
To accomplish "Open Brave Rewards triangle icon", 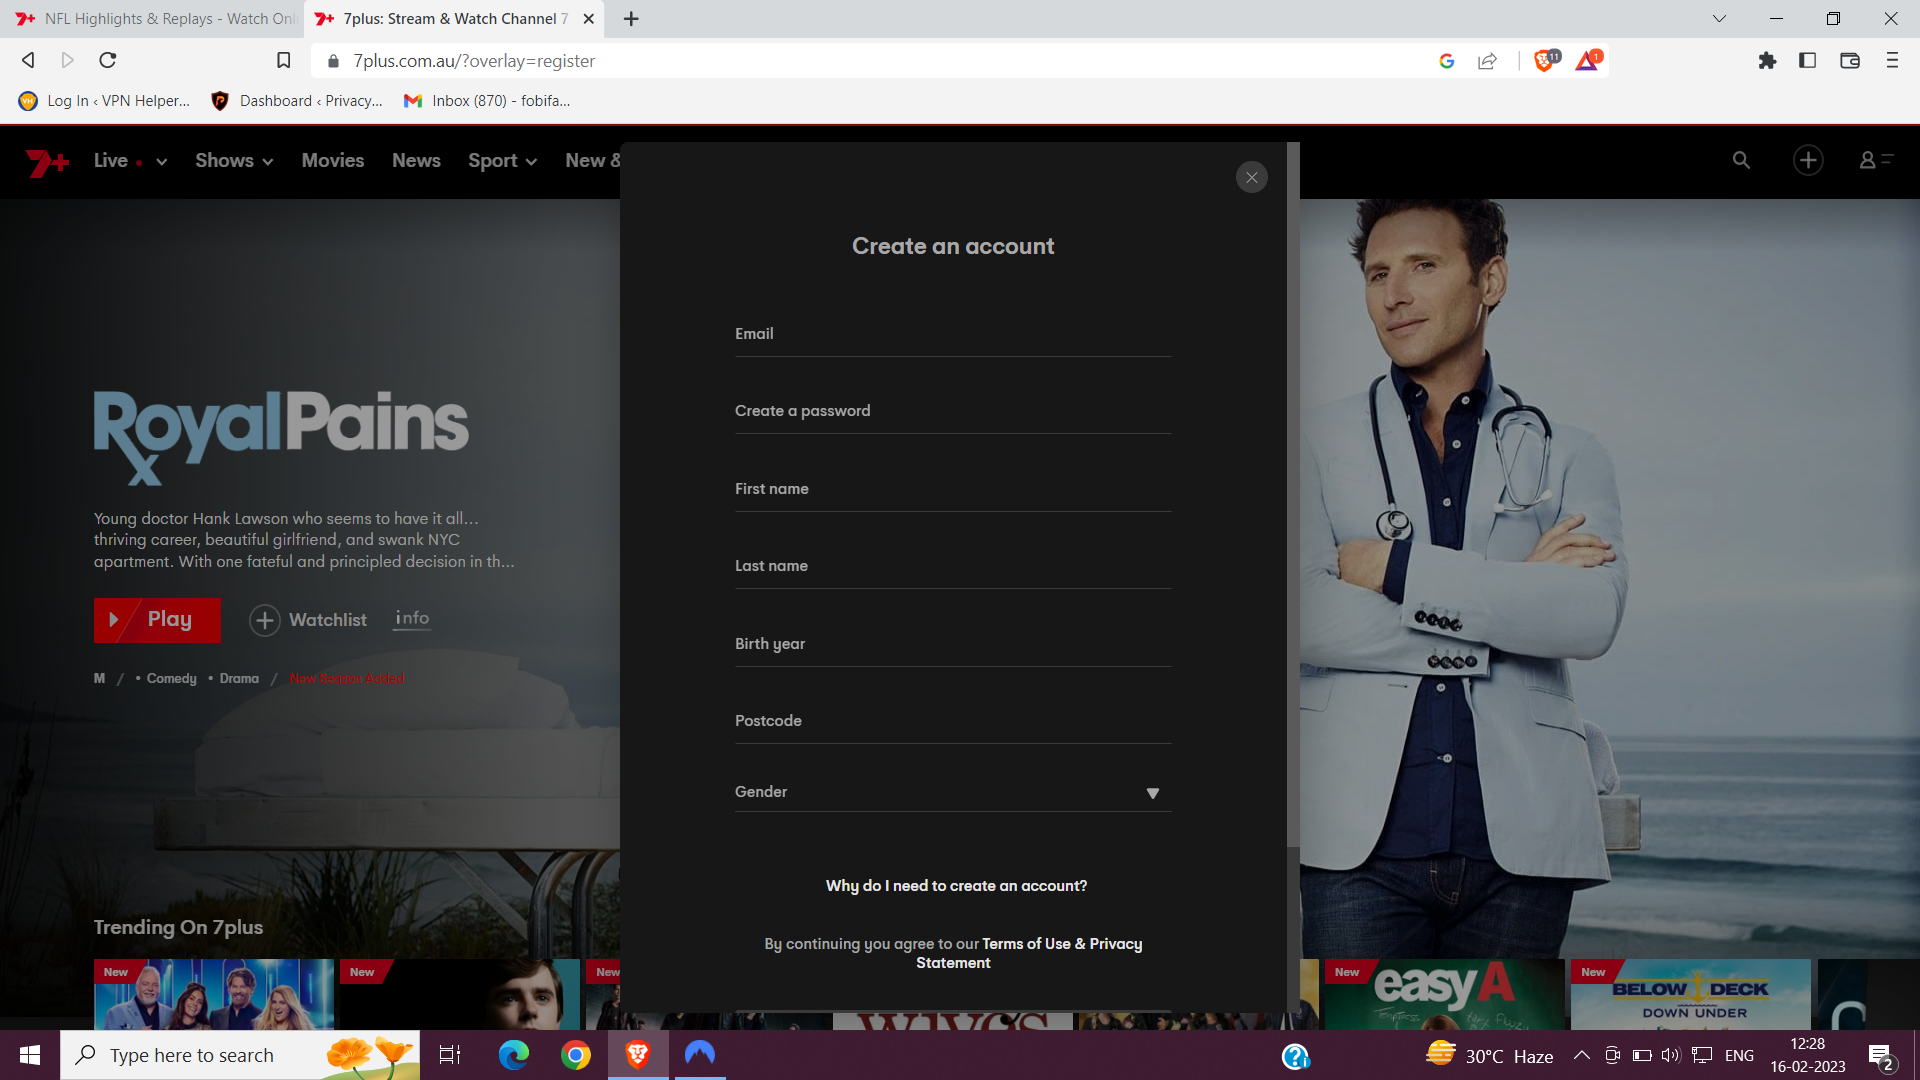I will [1588, 61].
